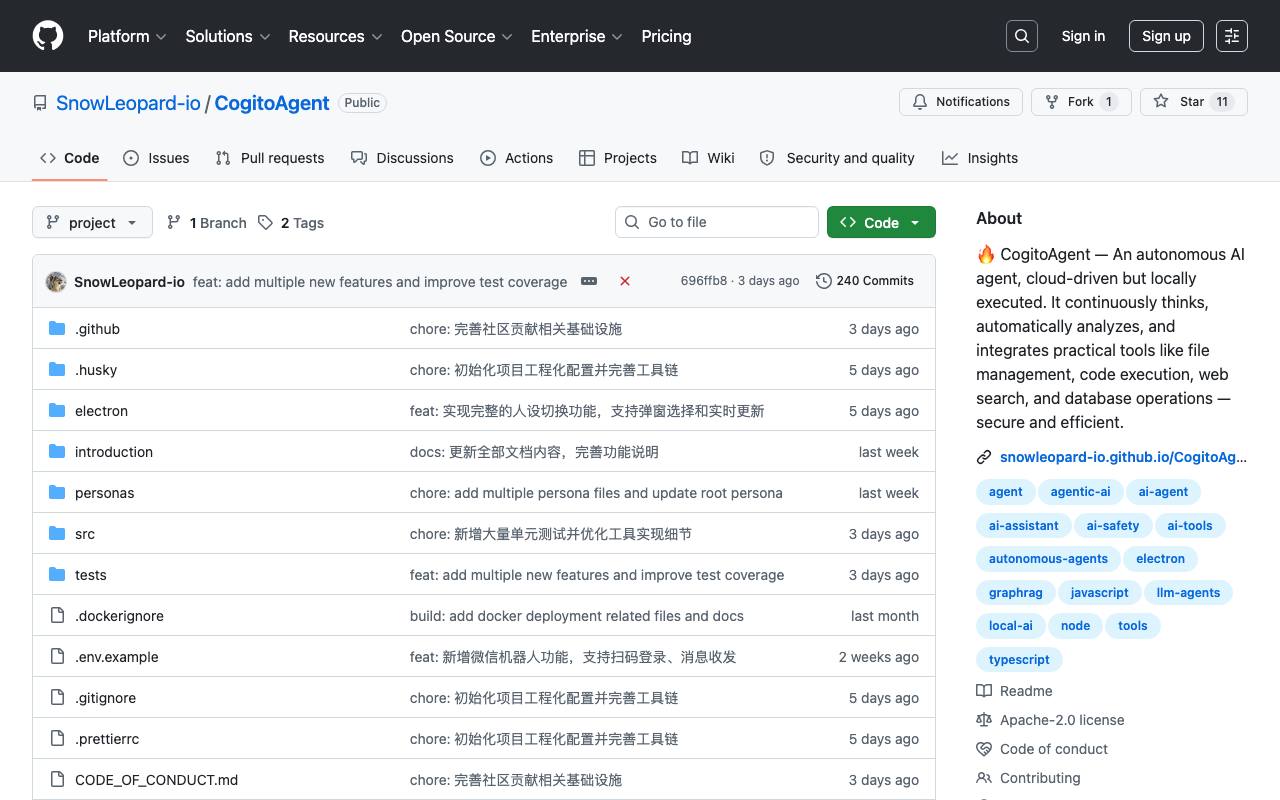This screenshot has width=1280, height=800.
Task: Click the graphrag topic tag
Action: coord(1015,593)
